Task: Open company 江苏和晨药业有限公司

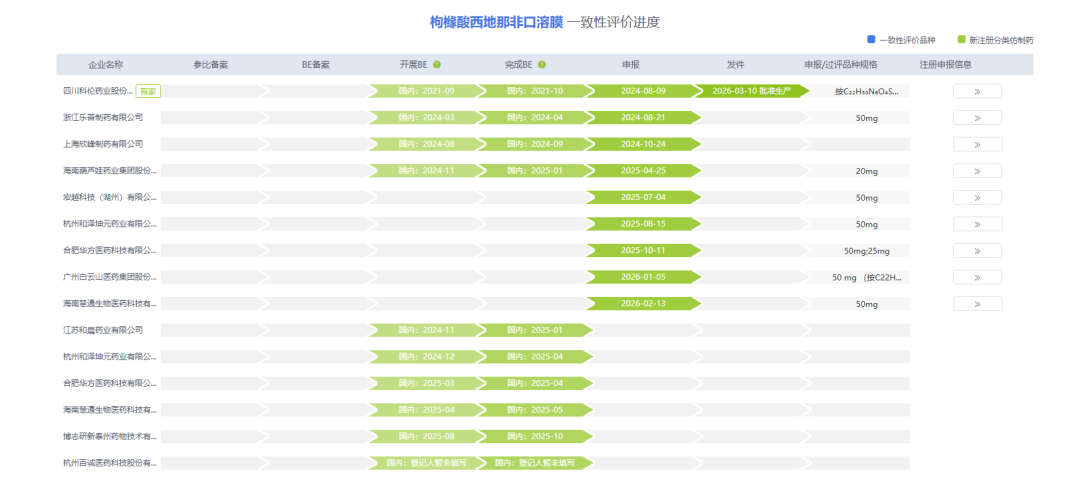Action: [x=103, y=330]
